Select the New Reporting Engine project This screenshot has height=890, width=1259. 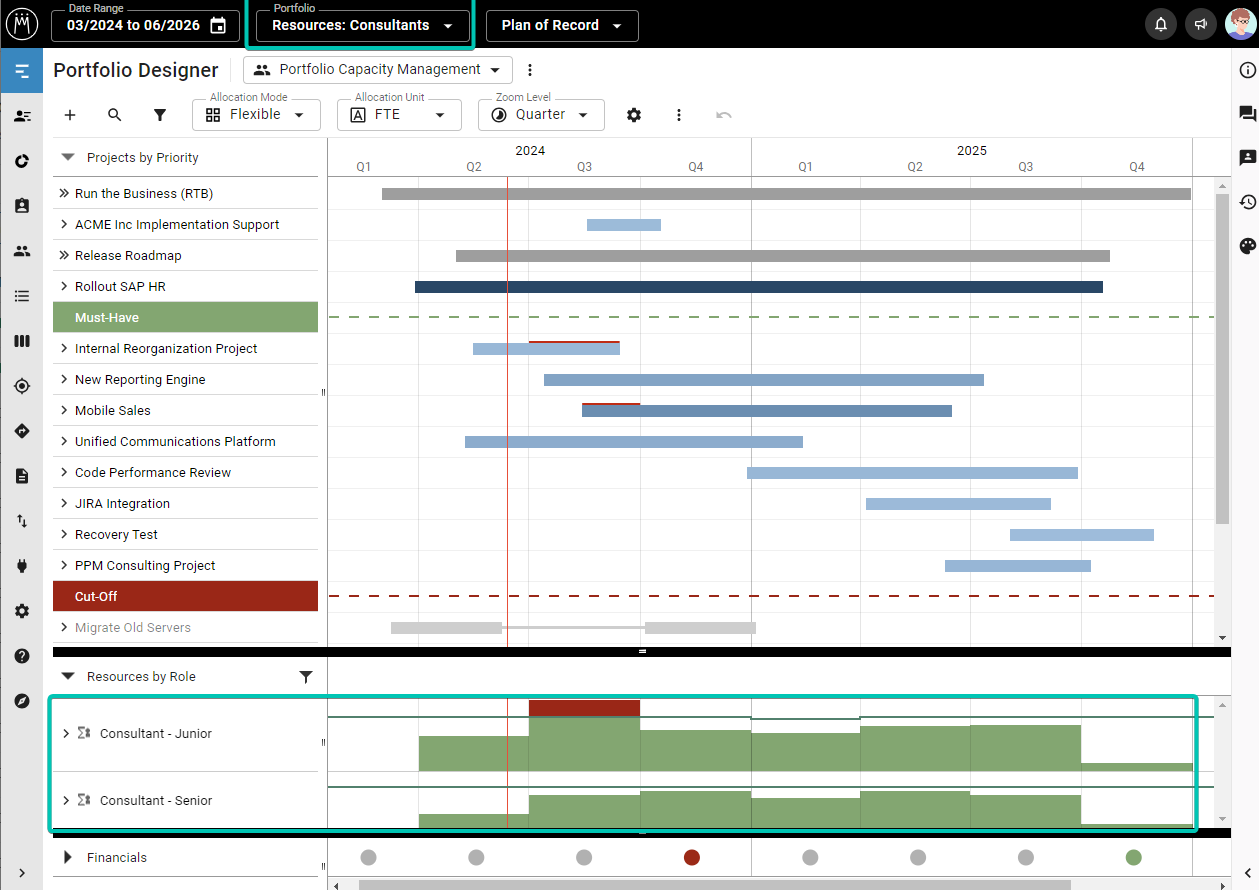[x=185, y=379]
